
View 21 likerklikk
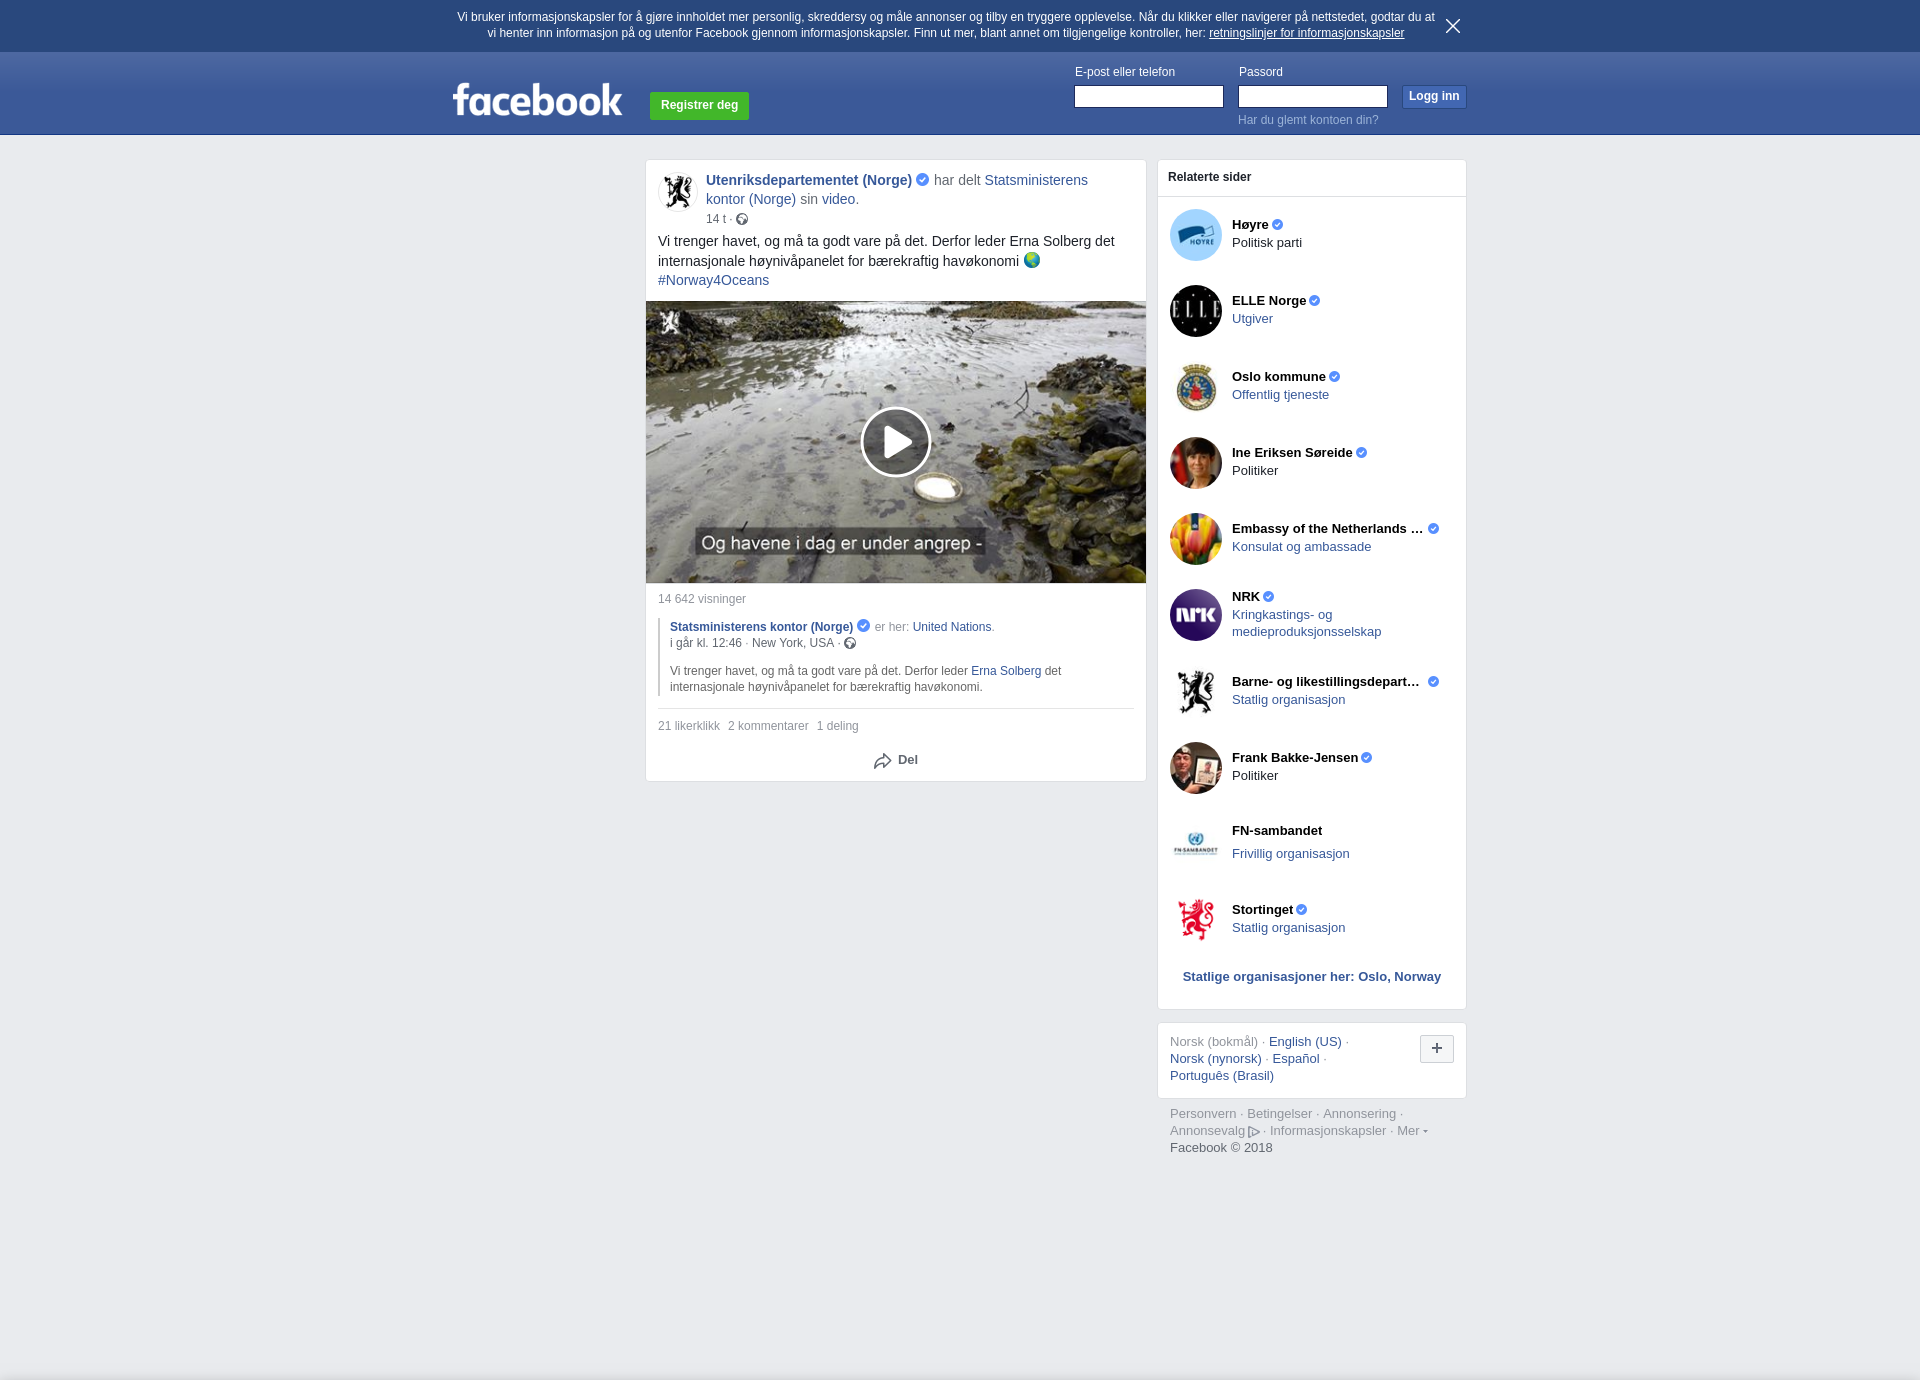[689, 726]
